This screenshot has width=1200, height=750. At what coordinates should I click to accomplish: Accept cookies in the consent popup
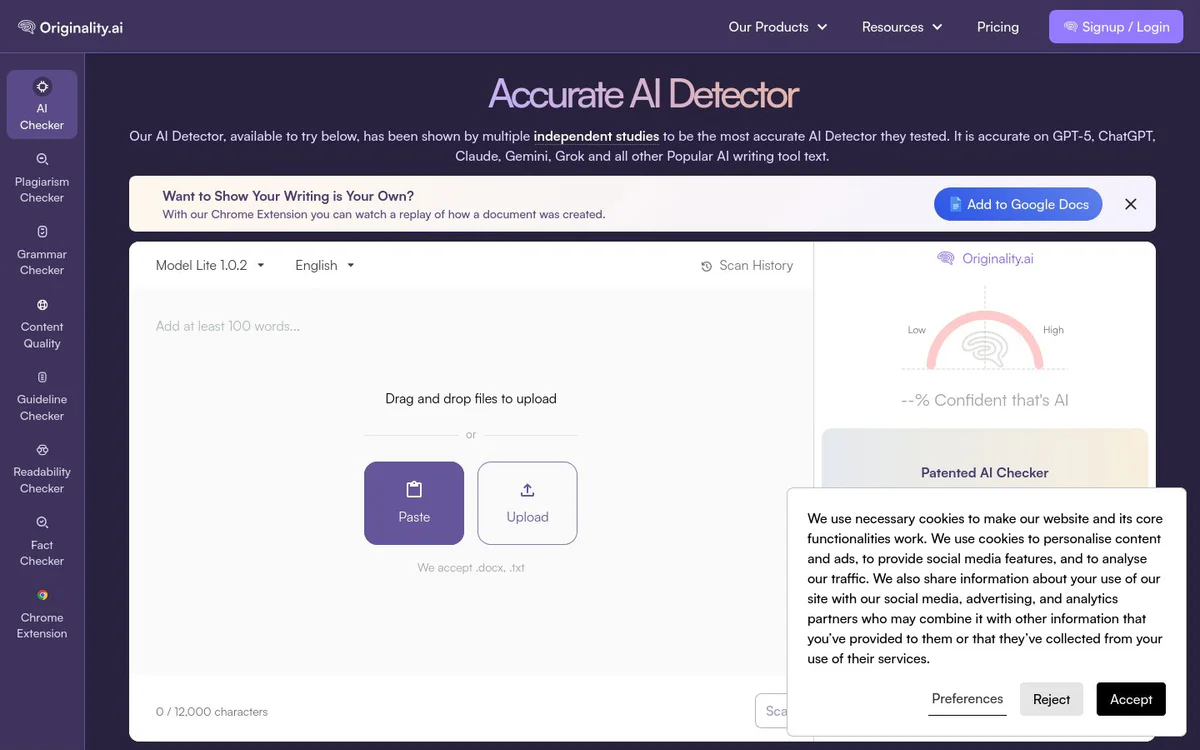(1131, 699)
